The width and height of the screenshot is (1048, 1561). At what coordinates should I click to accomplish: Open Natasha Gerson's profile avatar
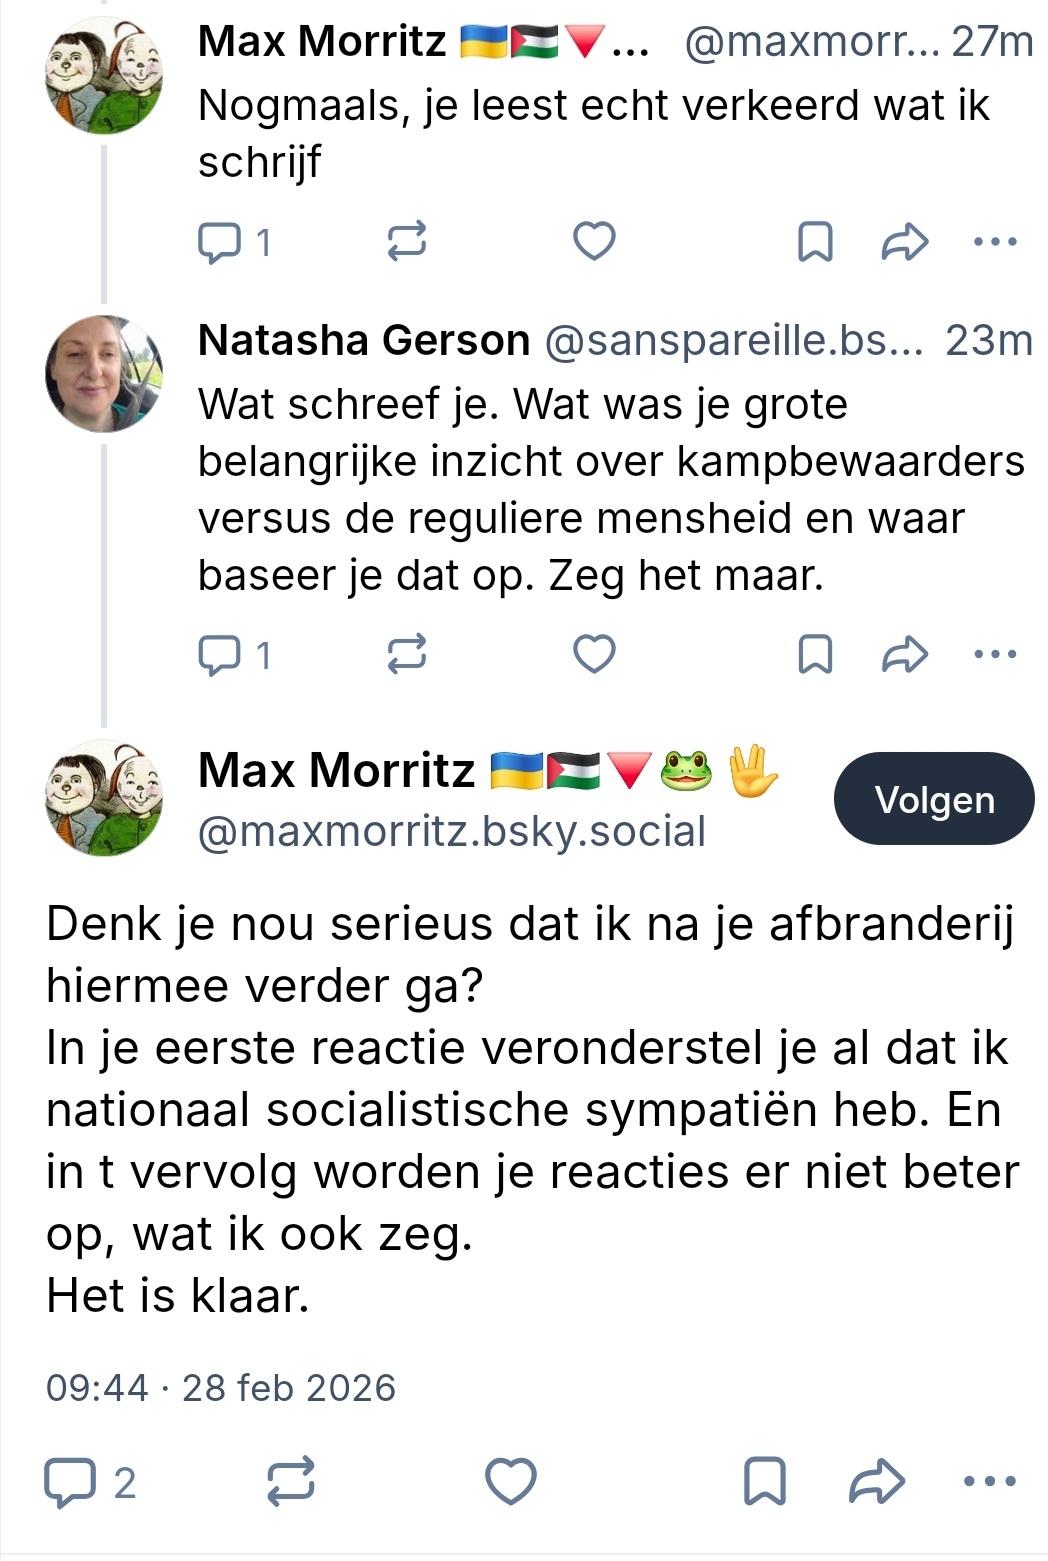(x=104, y=374)
